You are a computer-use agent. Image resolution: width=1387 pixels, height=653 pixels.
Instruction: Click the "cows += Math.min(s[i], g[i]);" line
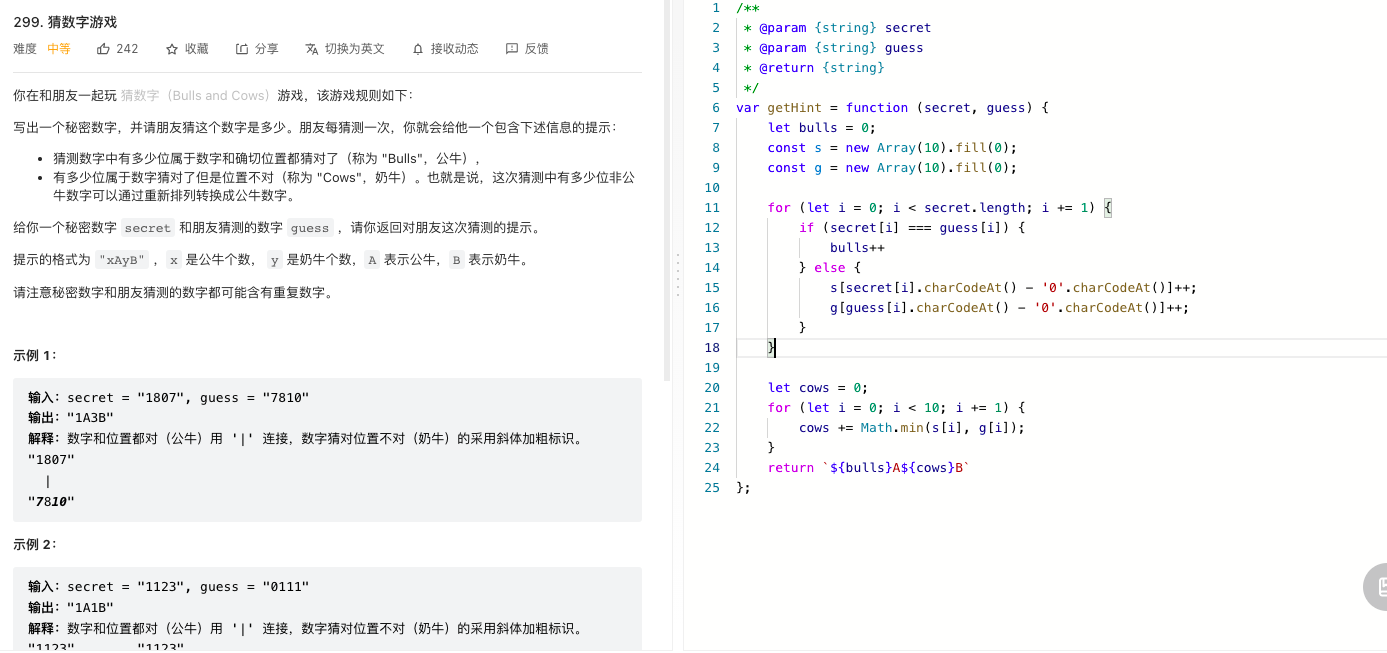[912, 428]
